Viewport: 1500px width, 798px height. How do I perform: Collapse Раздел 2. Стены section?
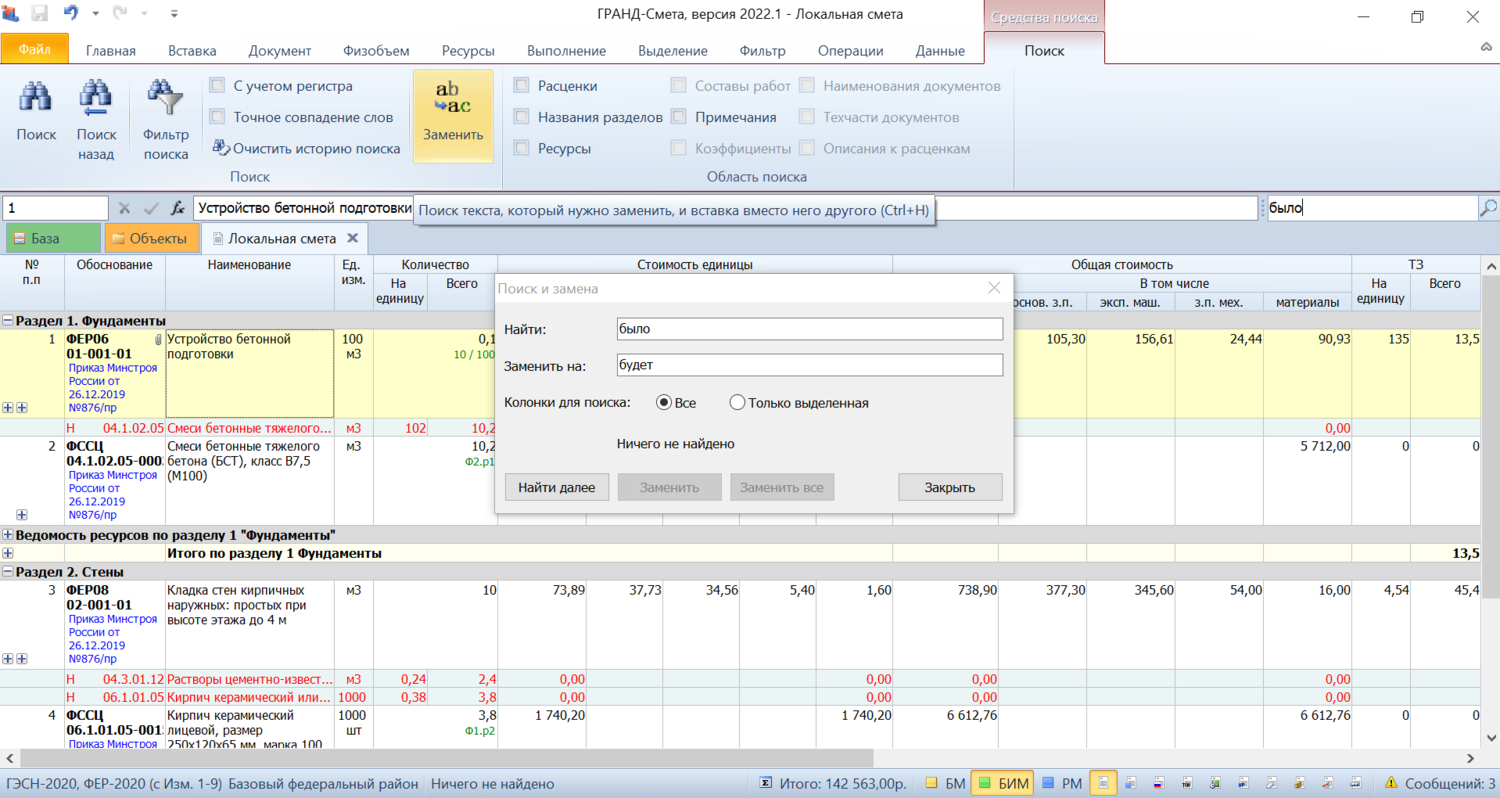(x=8, y=572)
